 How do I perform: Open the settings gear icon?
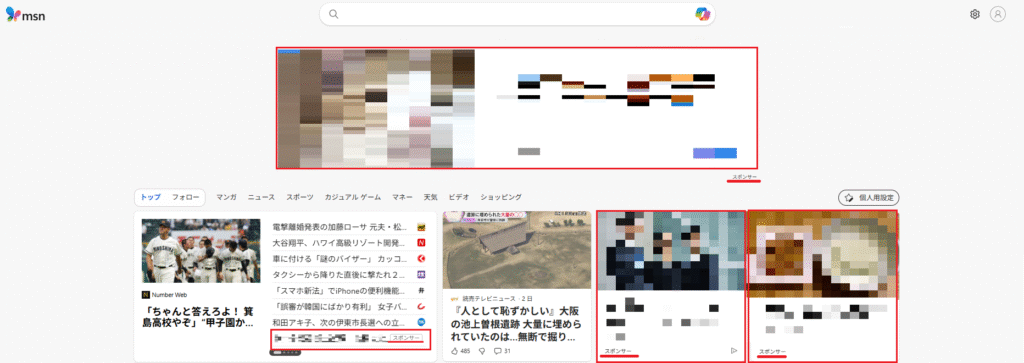click(x=974, y=14)
